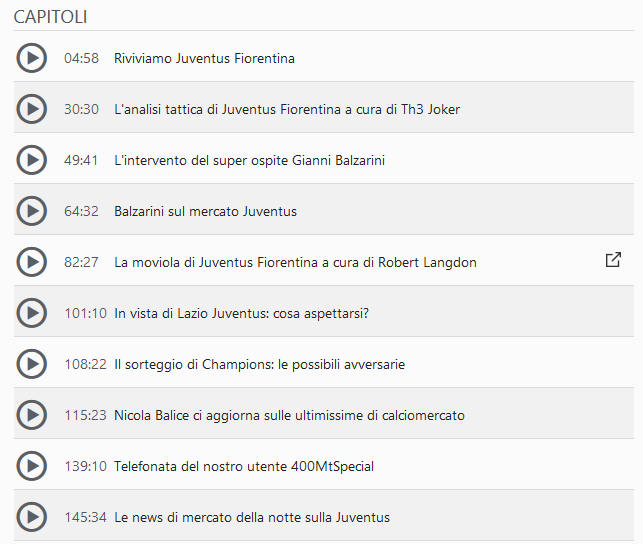Jump to timestamp 04:58
The height and width of the screenshot is (544, 643).
(x=81, y=58)
